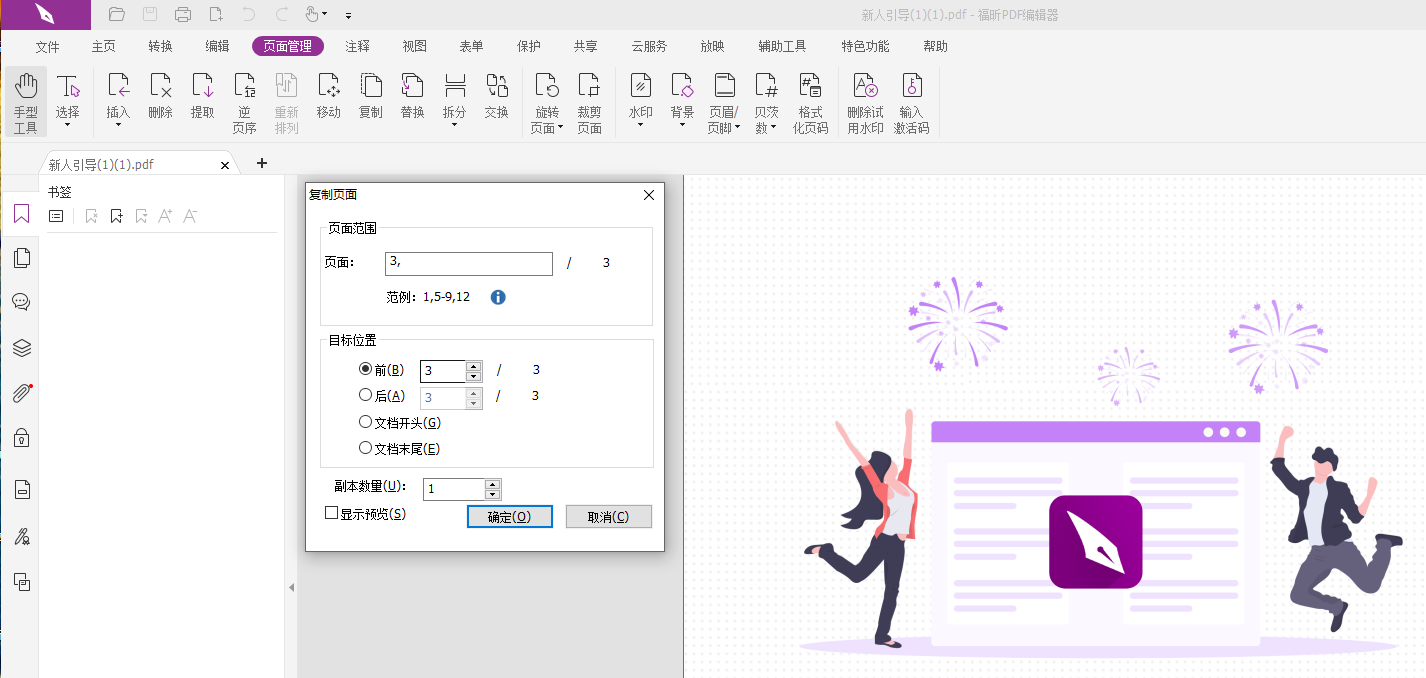1426x678 pixels.
Task: Enable the 显示预览(S) checkbox
Action: (x=332, y=513)
